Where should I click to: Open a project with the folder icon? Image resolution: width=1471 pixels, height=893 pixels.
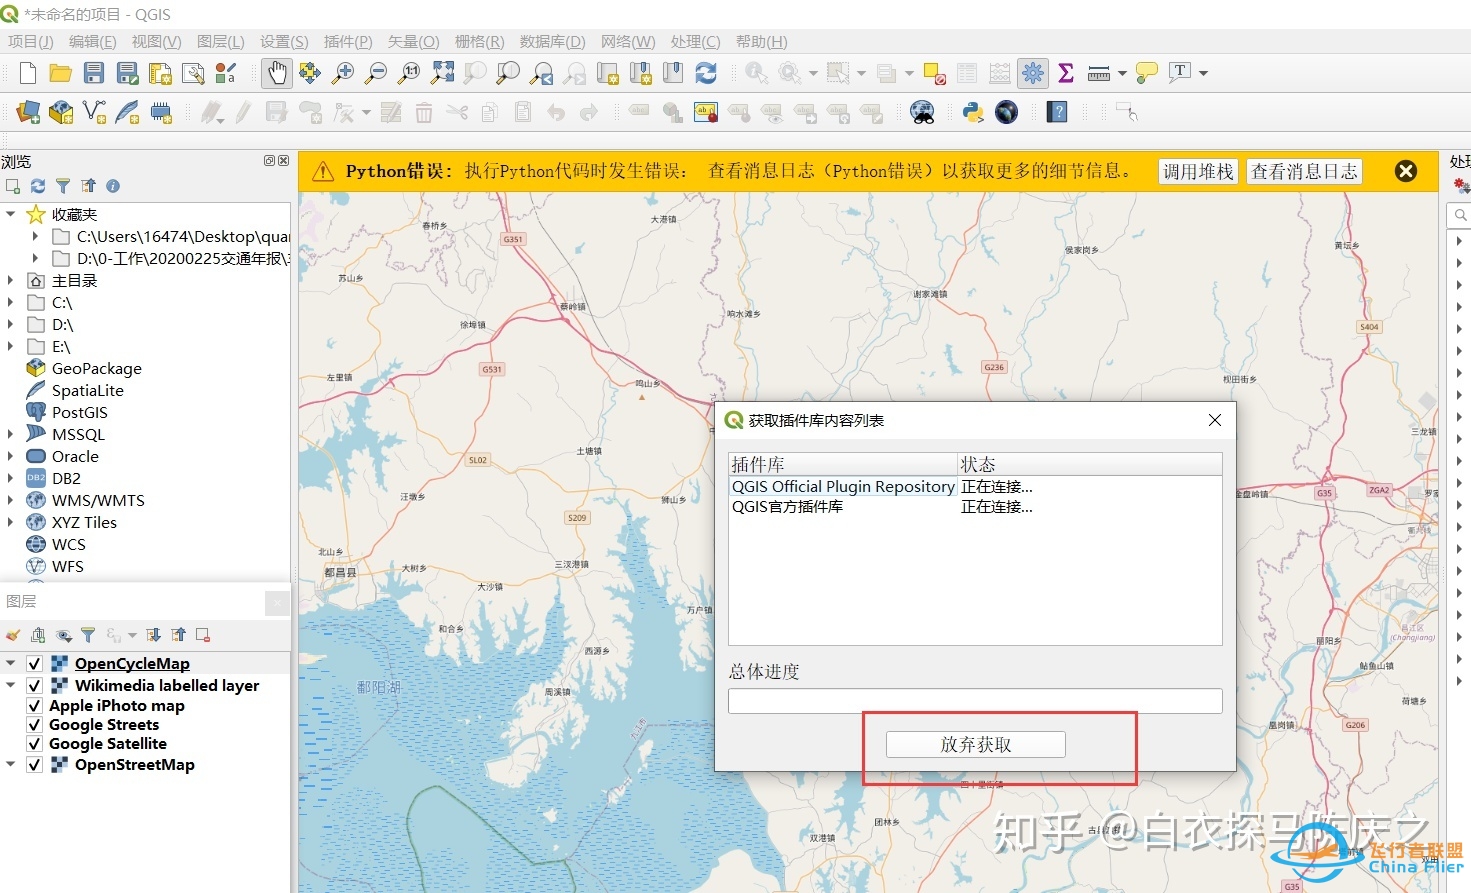(x=60, y=73)
